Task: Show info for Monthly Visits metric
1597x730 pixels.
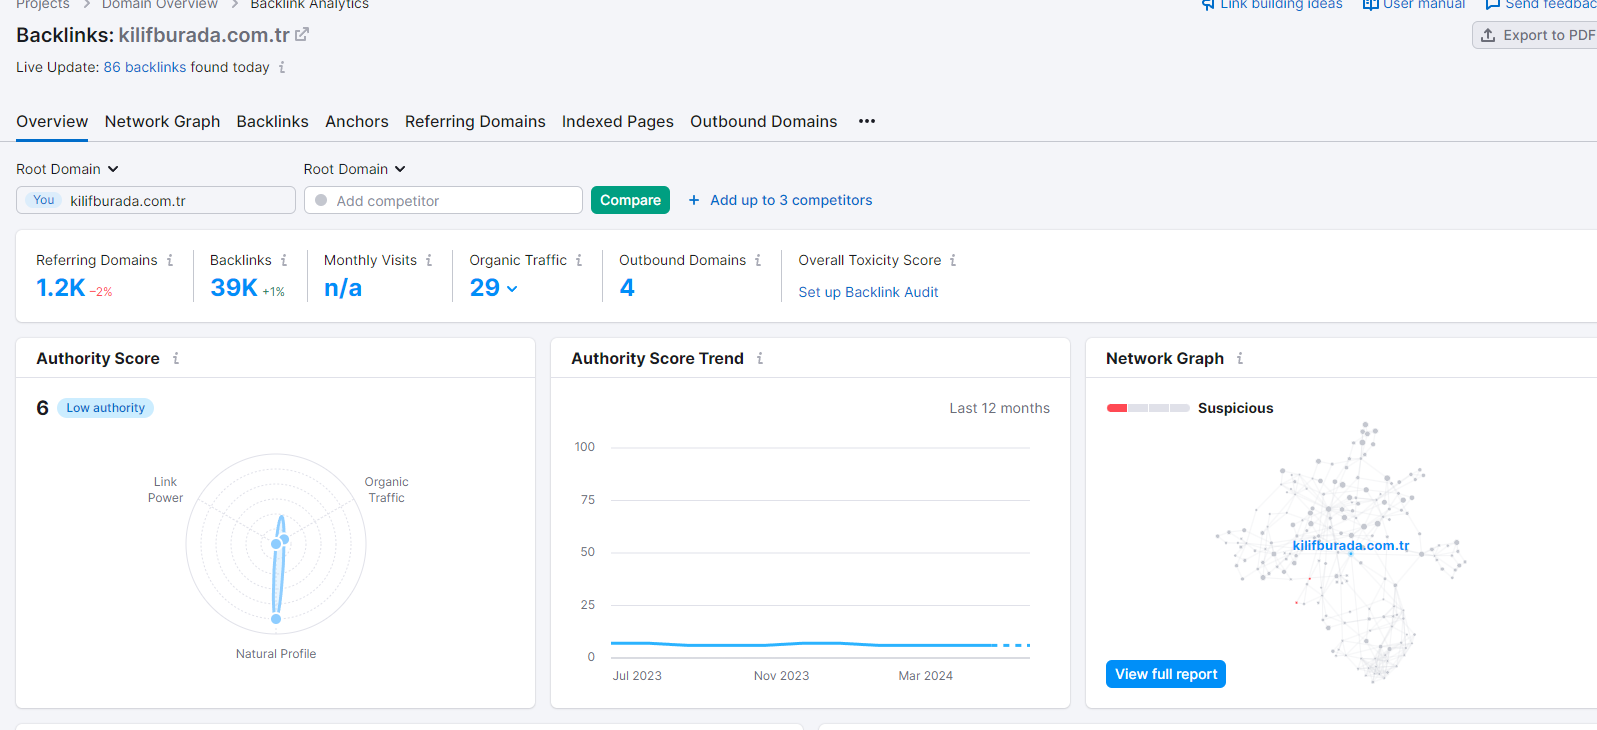Action: (429, 260)
